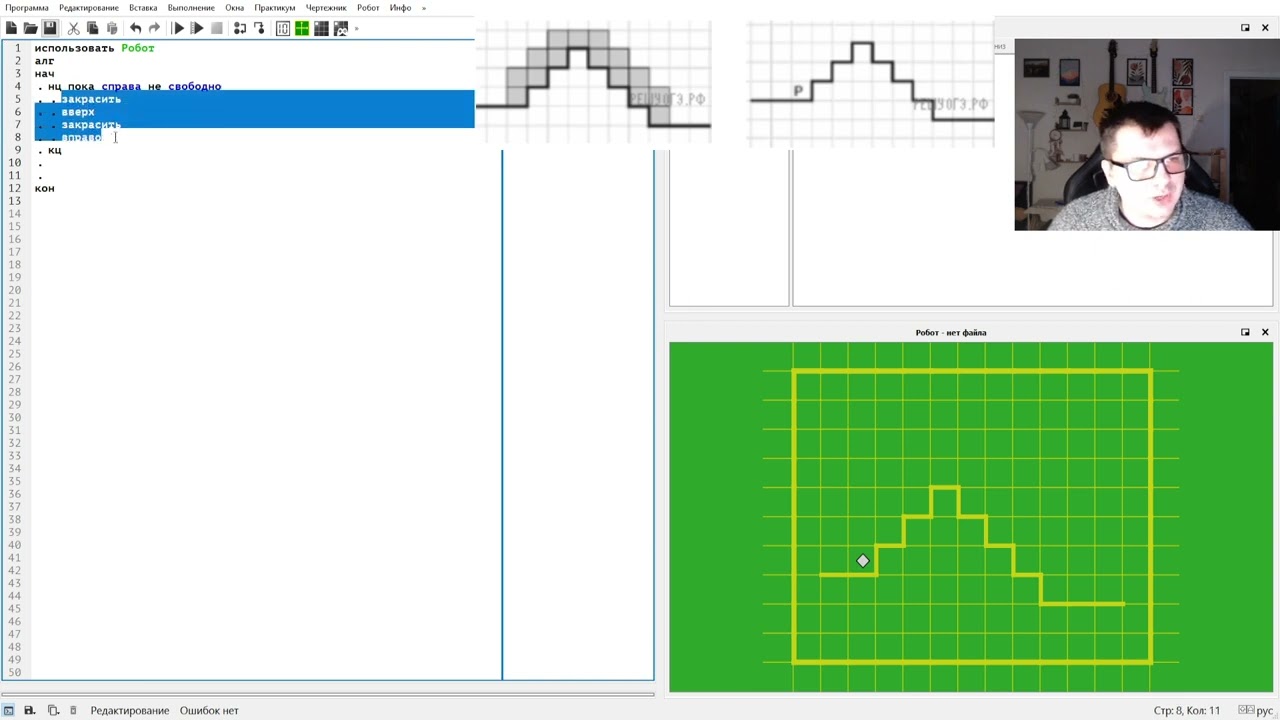Click the Редактирование mode status text
Screen dimensions: 1280x720
pos(130,711)
